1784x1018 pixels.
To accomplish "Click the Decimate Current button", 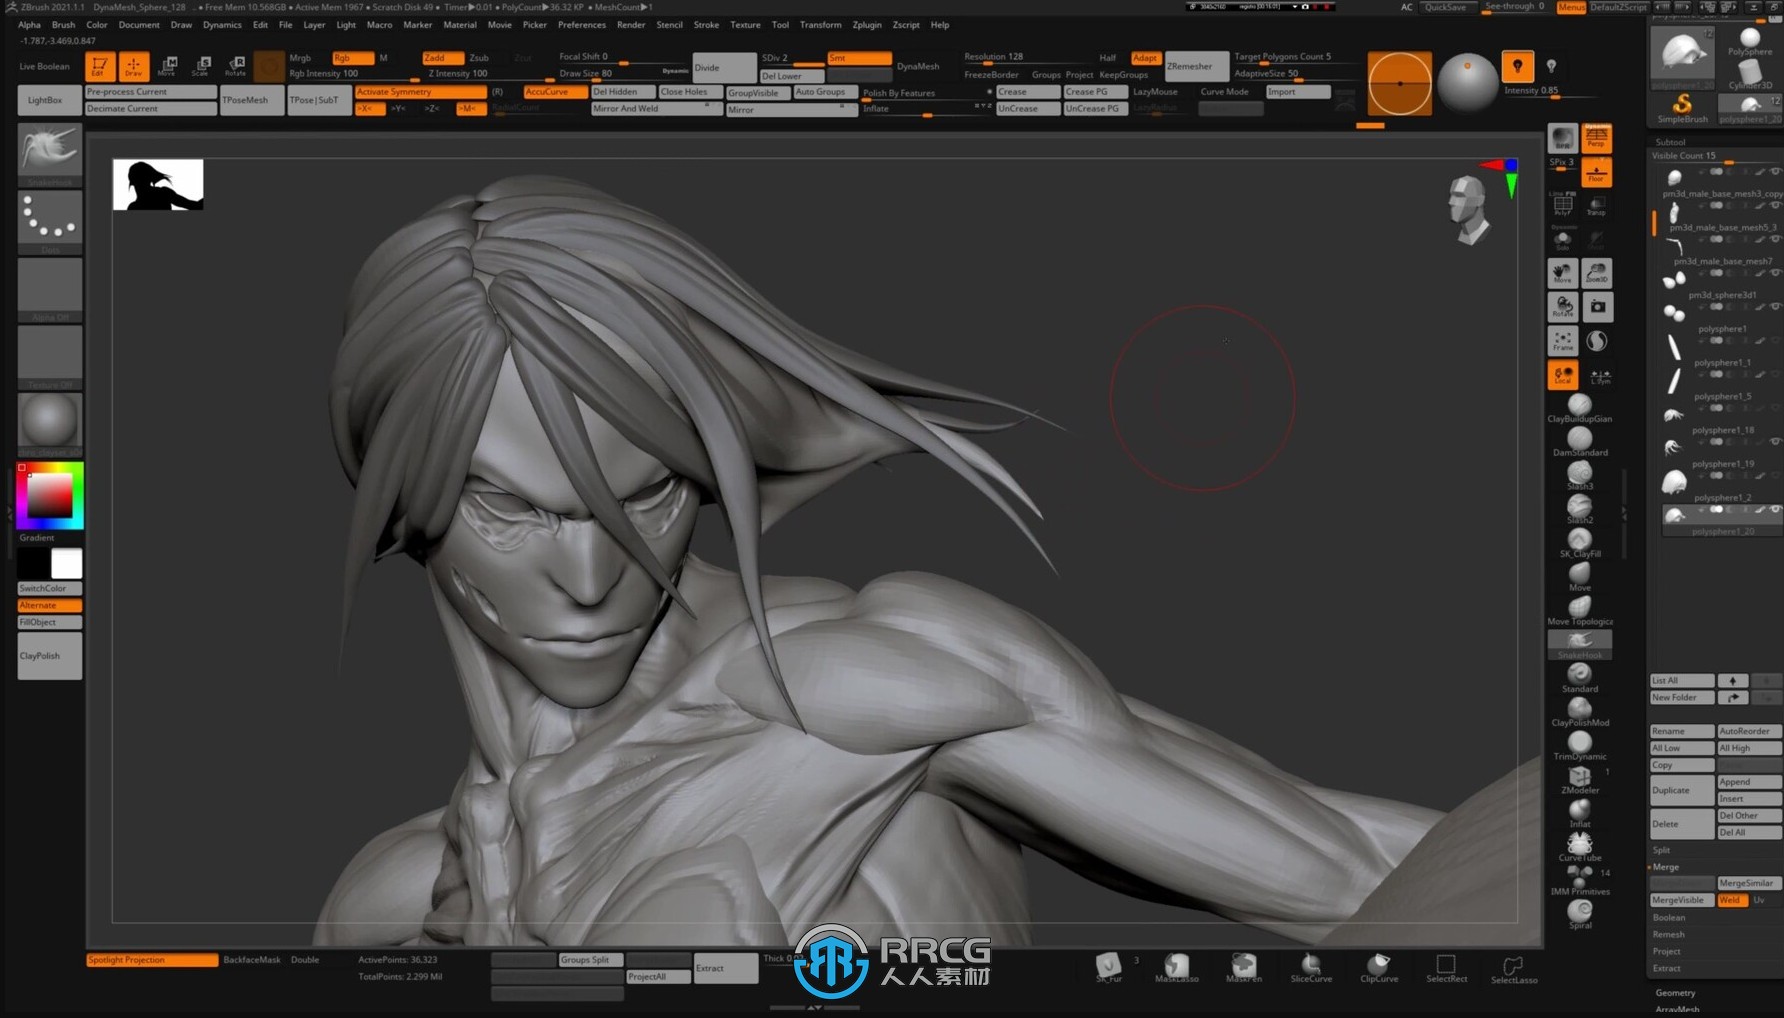I will (150, 108).
